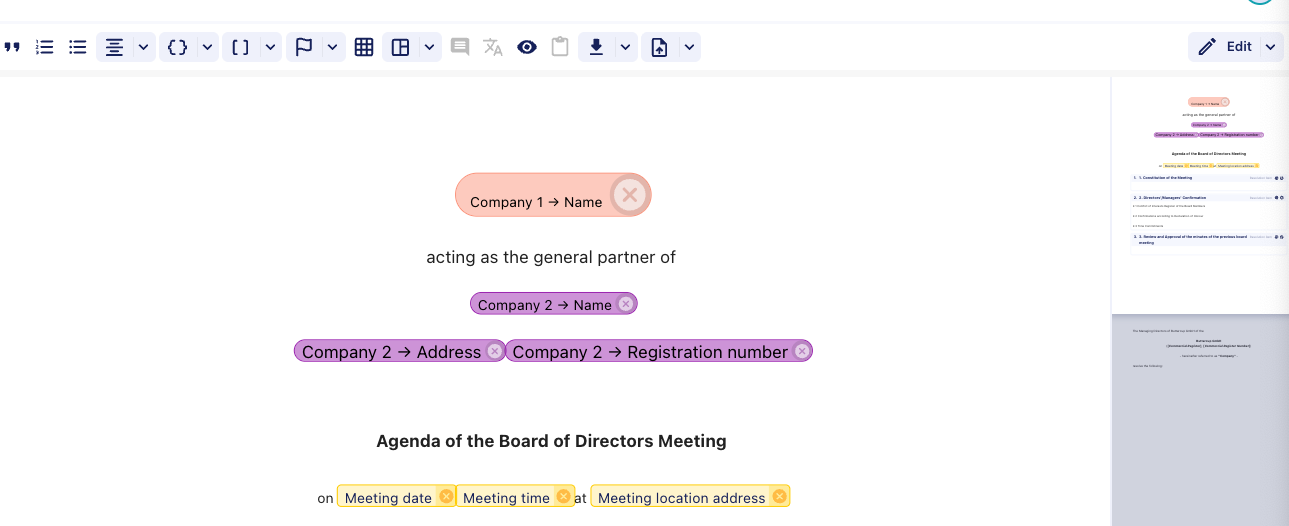This screenshot has height=526, width=1289.
Task: Open the flag options dropdown arrow
Action: click(x=332, y=47)
